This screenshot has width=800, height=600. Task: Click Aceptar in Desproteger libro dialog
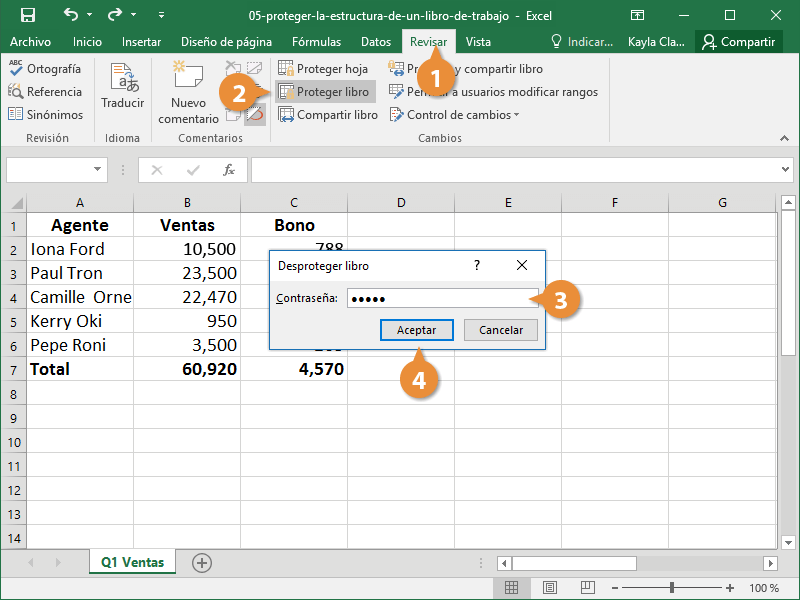coord(416,330)
